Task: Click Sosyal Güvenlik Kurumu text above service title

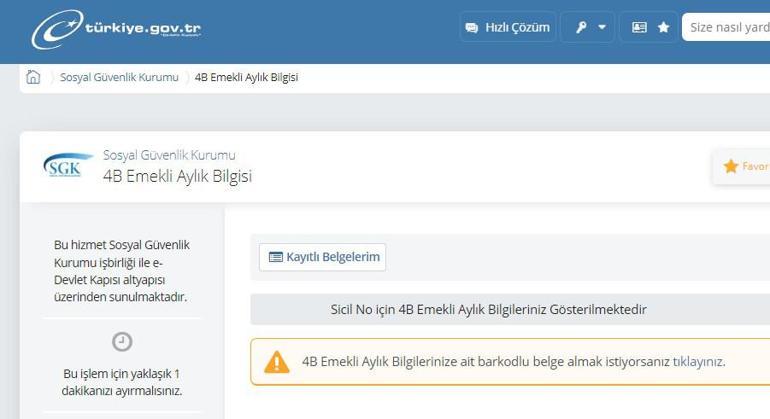Action: pyautogui.click(x=169, y=155)
